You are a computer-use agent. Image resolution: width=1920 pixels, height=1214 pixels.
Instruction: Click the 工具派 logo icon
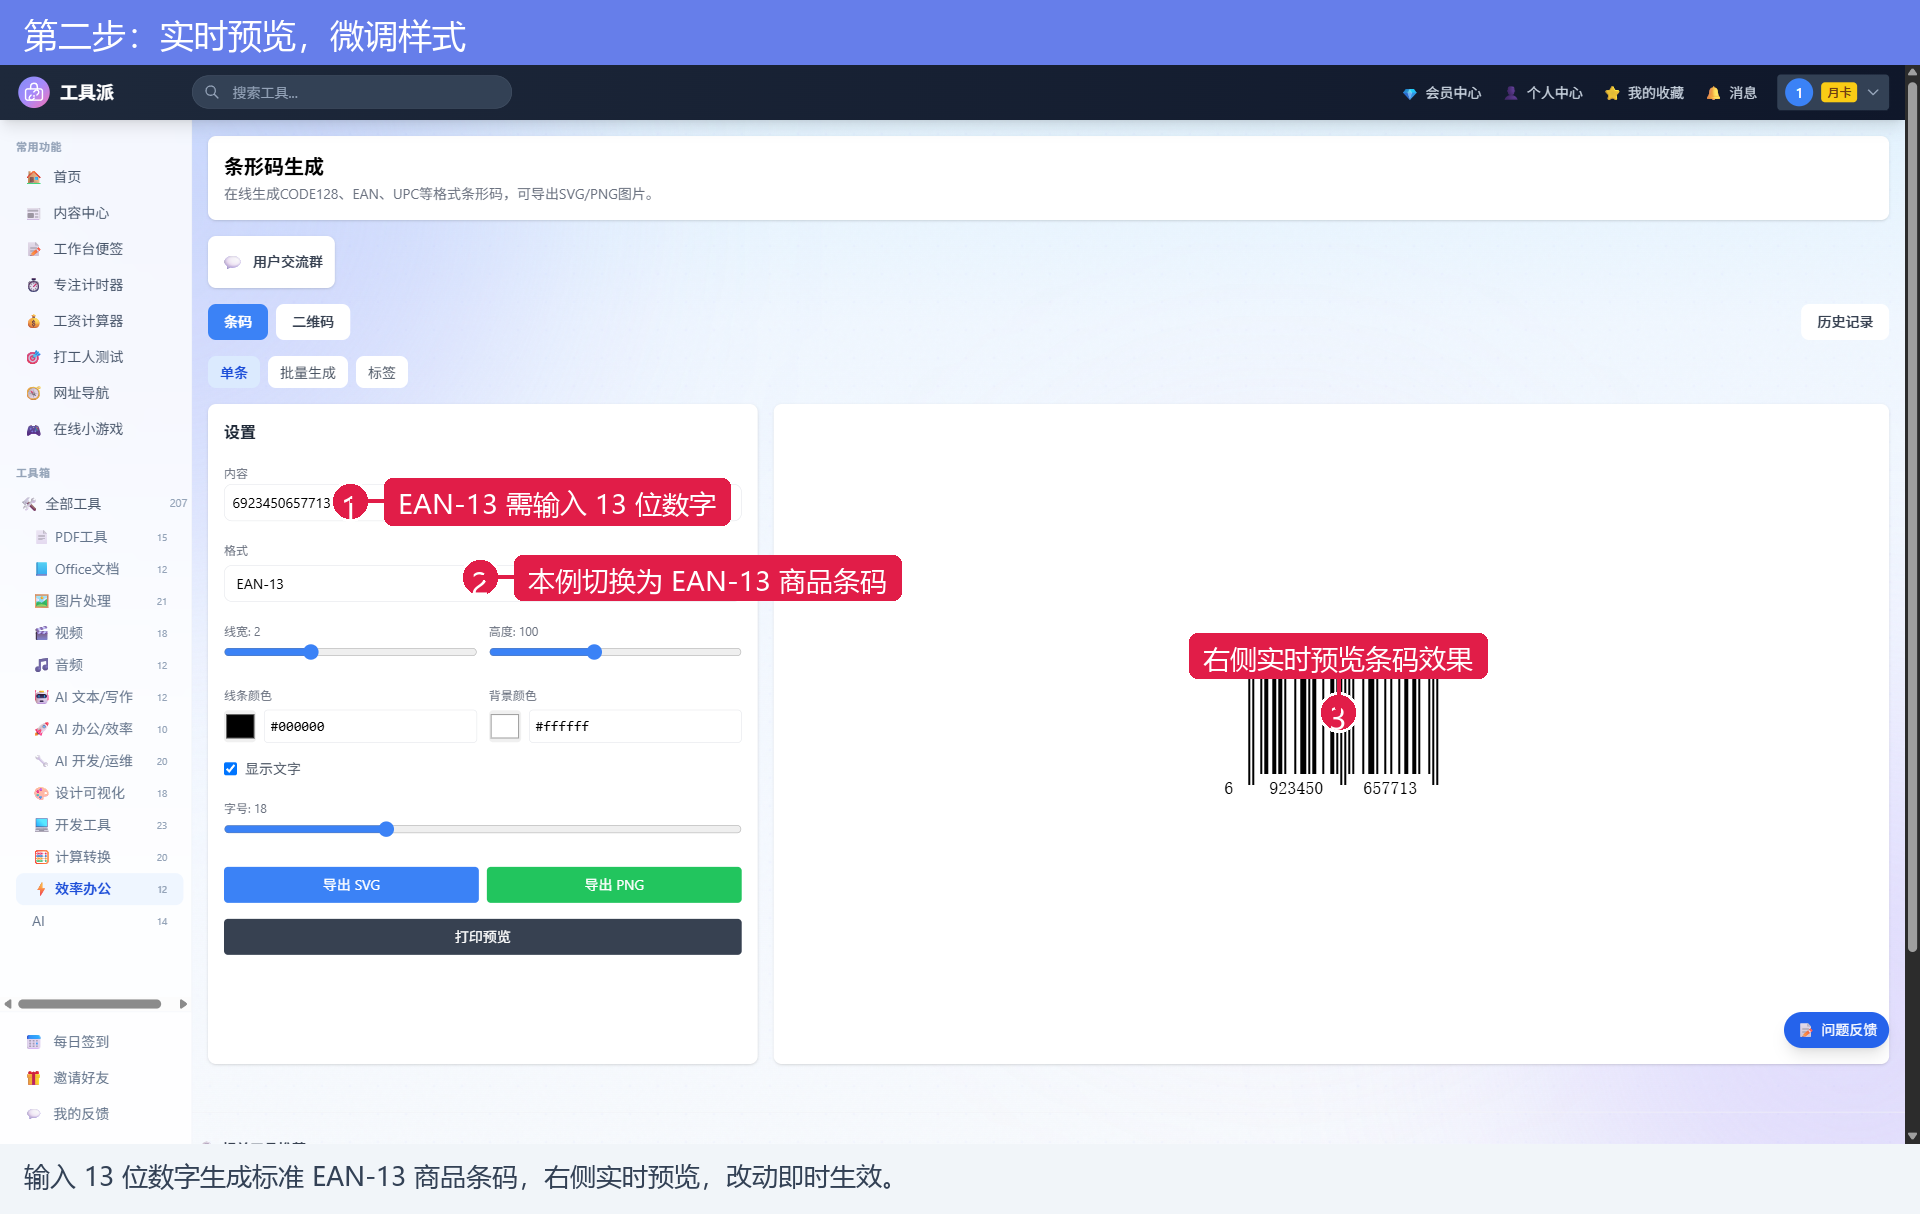click(34, 92)
